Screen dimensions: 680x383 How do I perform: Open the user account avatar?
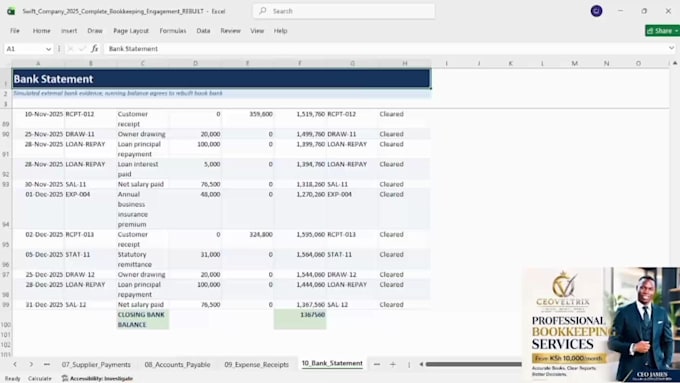(x=596, y=11)
